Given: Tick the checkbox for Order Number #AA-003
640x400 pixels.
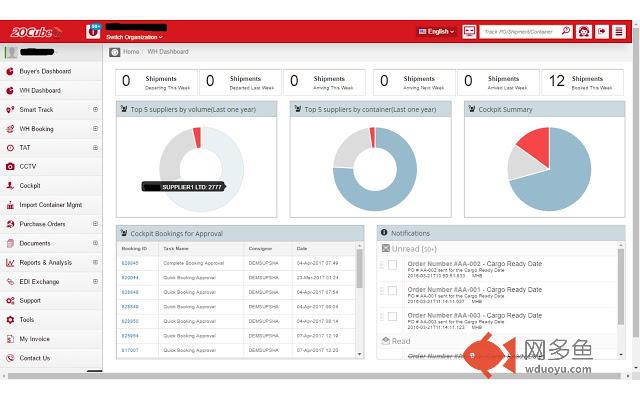Looking at the screenshot, I should [393, 317].
